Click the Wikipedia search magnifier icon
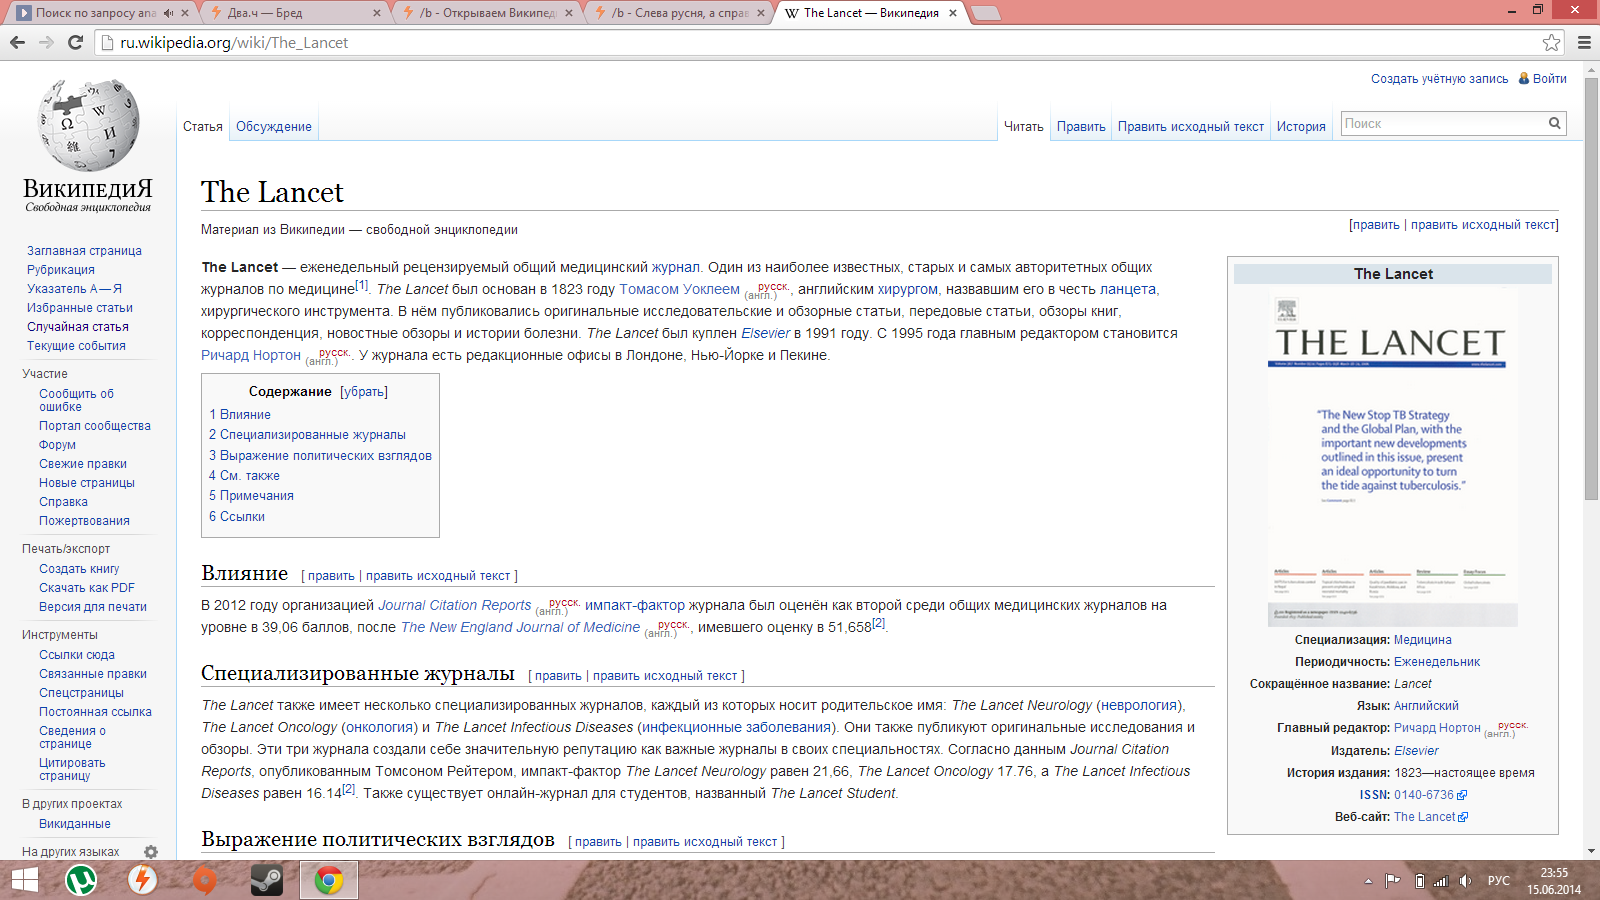 click(x=1555, y=123)
